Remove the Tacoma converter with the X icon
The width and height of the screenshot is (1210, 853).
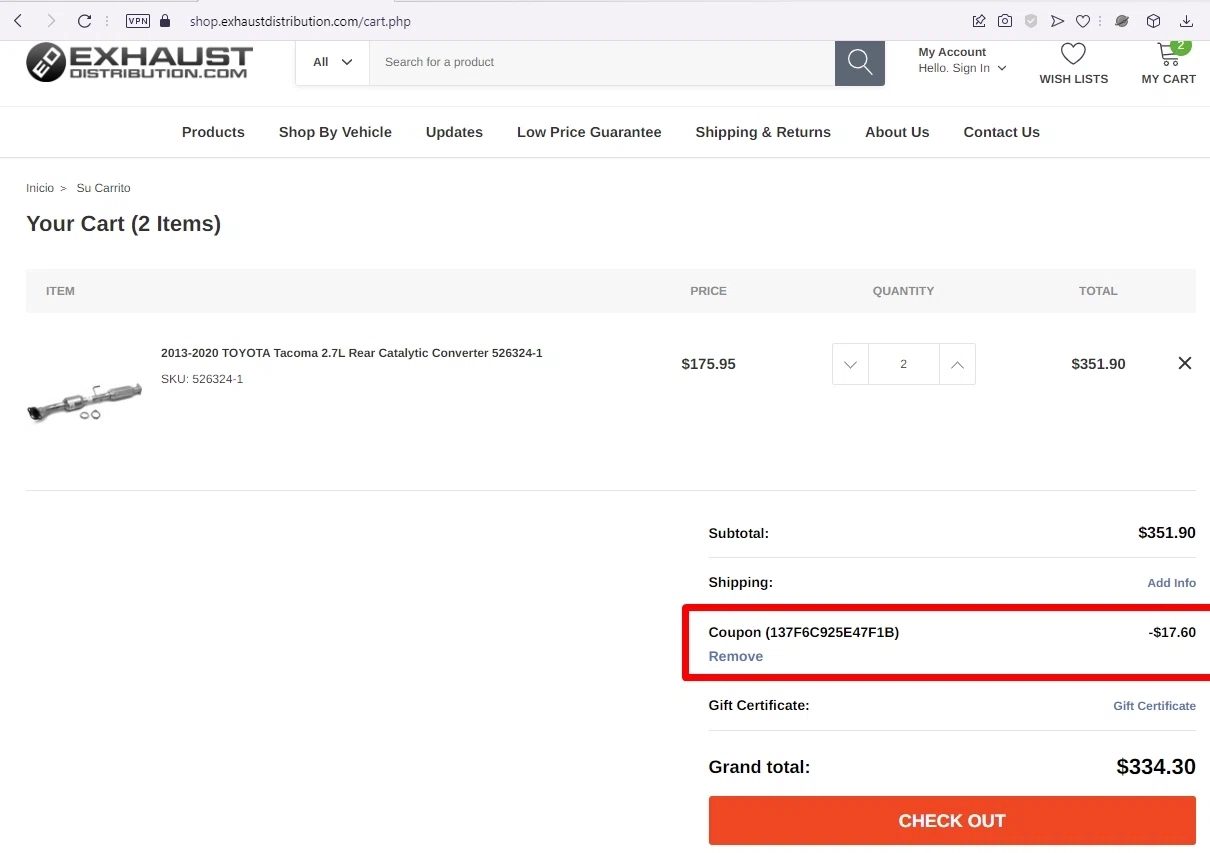(x=1185, y=363)
